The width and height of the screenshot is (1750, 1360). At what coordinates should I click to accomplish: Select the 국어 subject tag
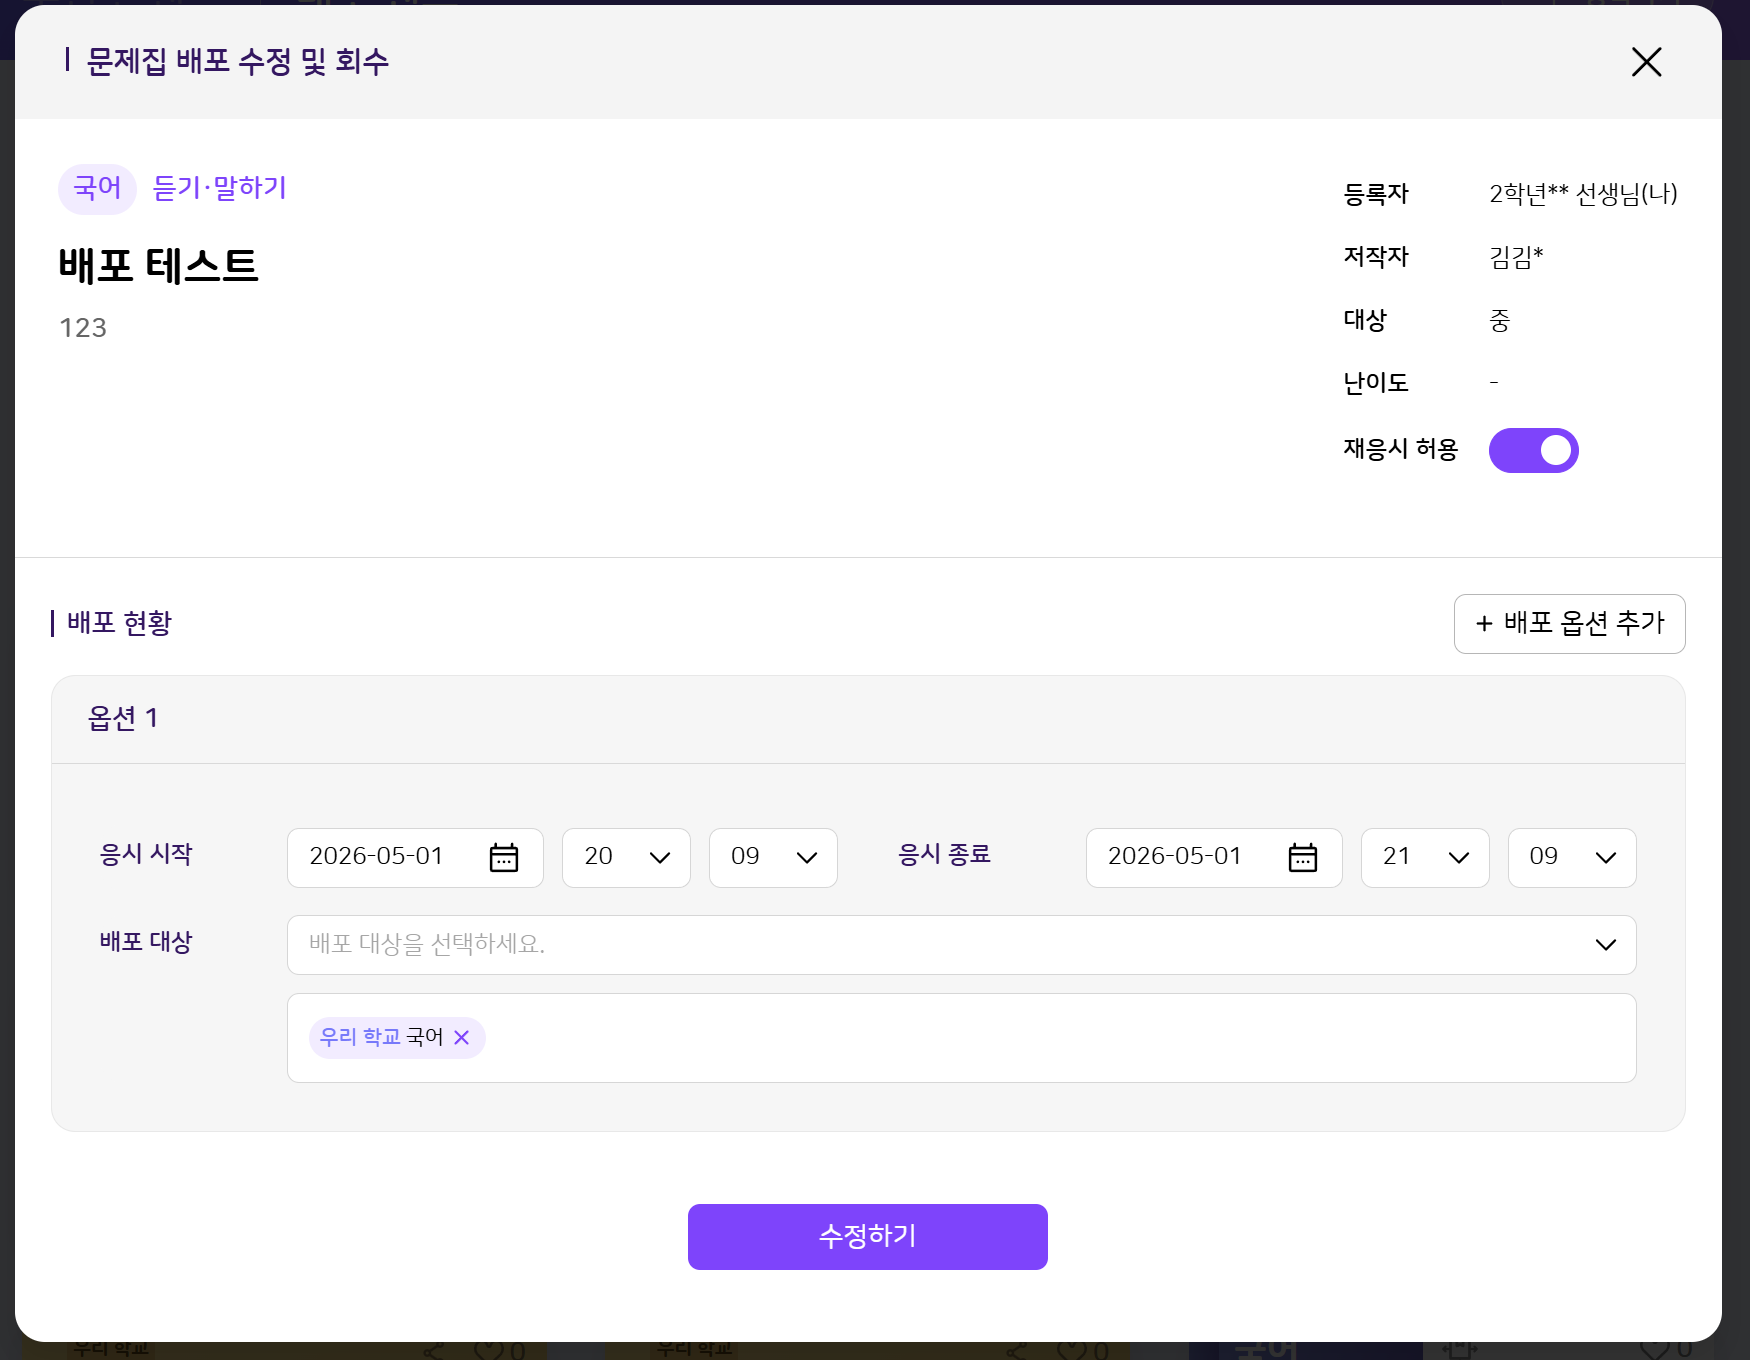coord(97,189)
